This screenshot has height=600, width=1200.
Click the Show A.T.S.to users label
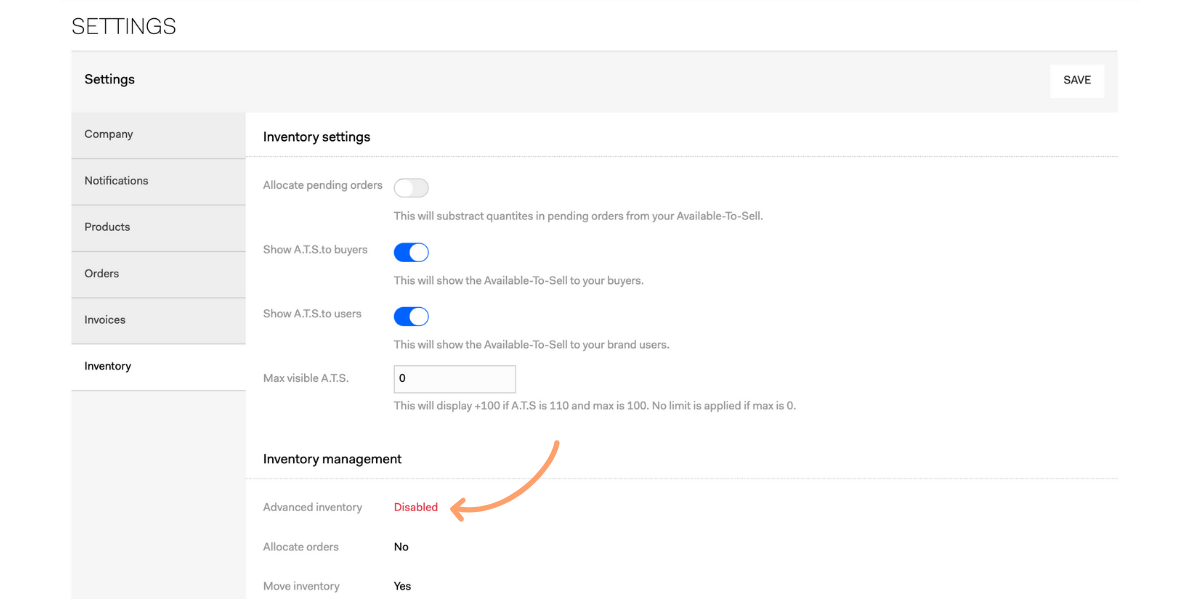pos(312,314)
